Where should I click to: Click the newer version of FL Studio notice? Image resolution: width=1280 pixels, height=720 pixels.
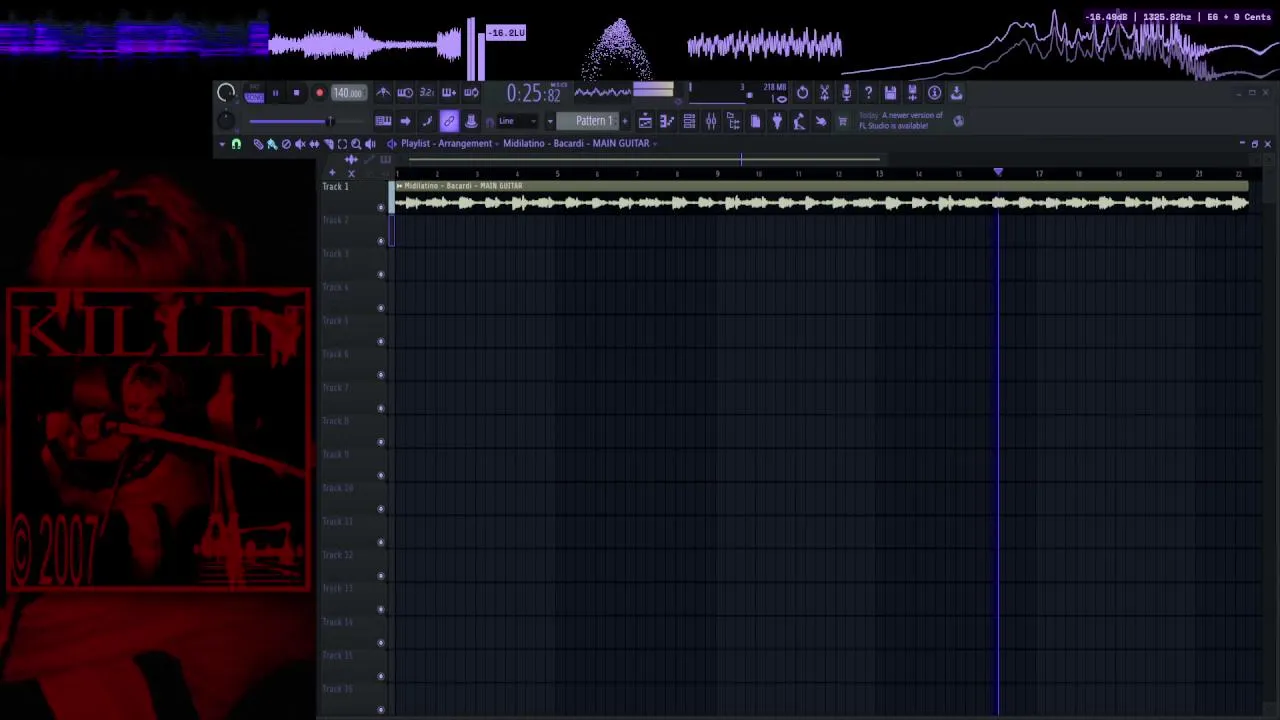pos(900,121)
